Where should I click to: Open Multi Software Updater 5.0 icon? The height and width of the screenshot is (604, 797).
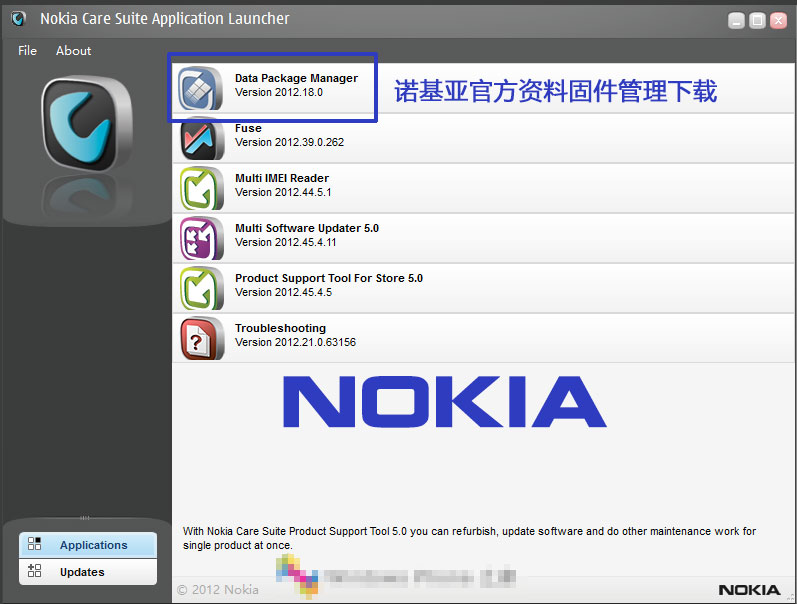click(202, 238)
